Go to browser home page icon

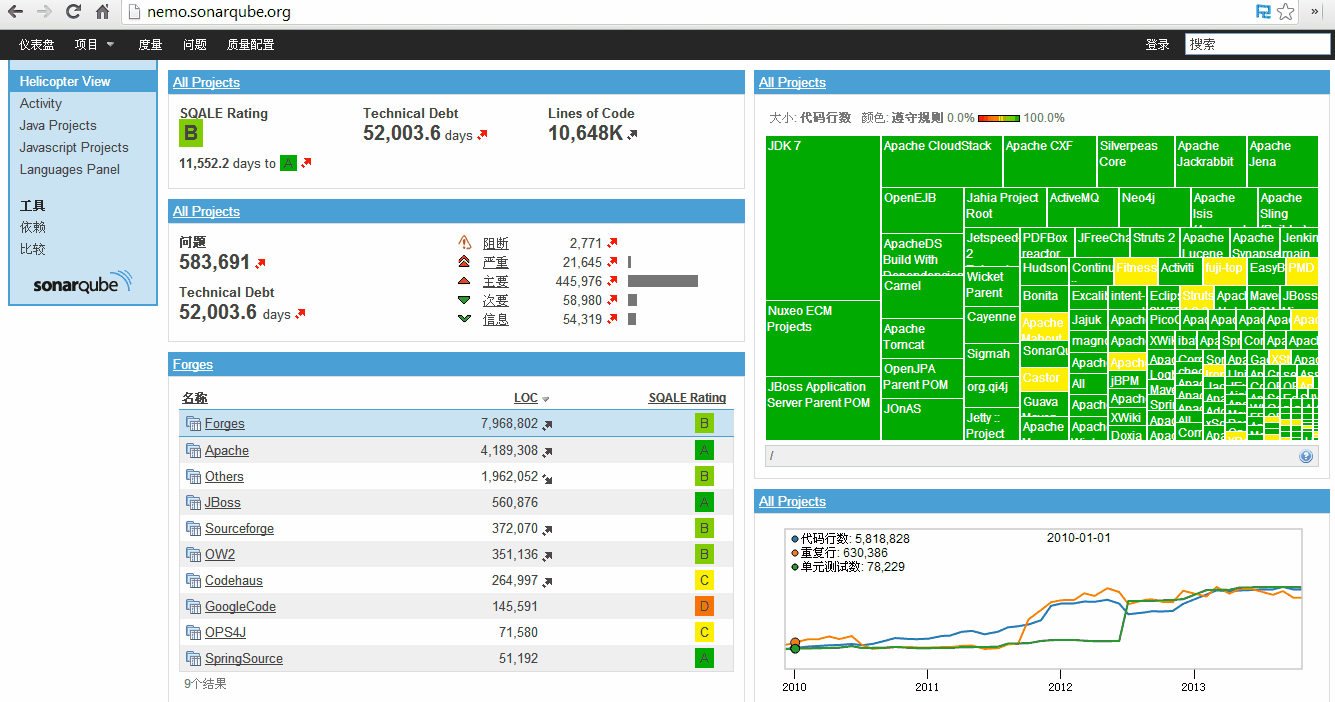pos(102,12)
